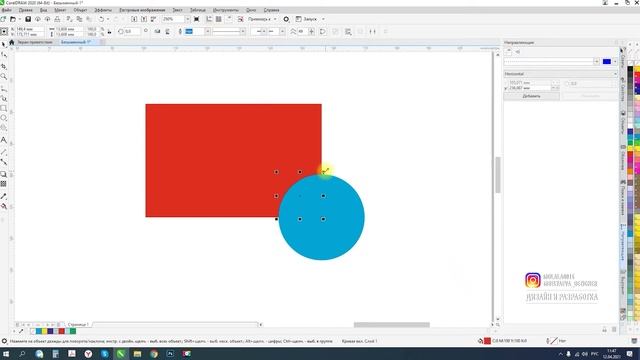
Task: Click the Instagram logo icon
Action: coord(533,280)
